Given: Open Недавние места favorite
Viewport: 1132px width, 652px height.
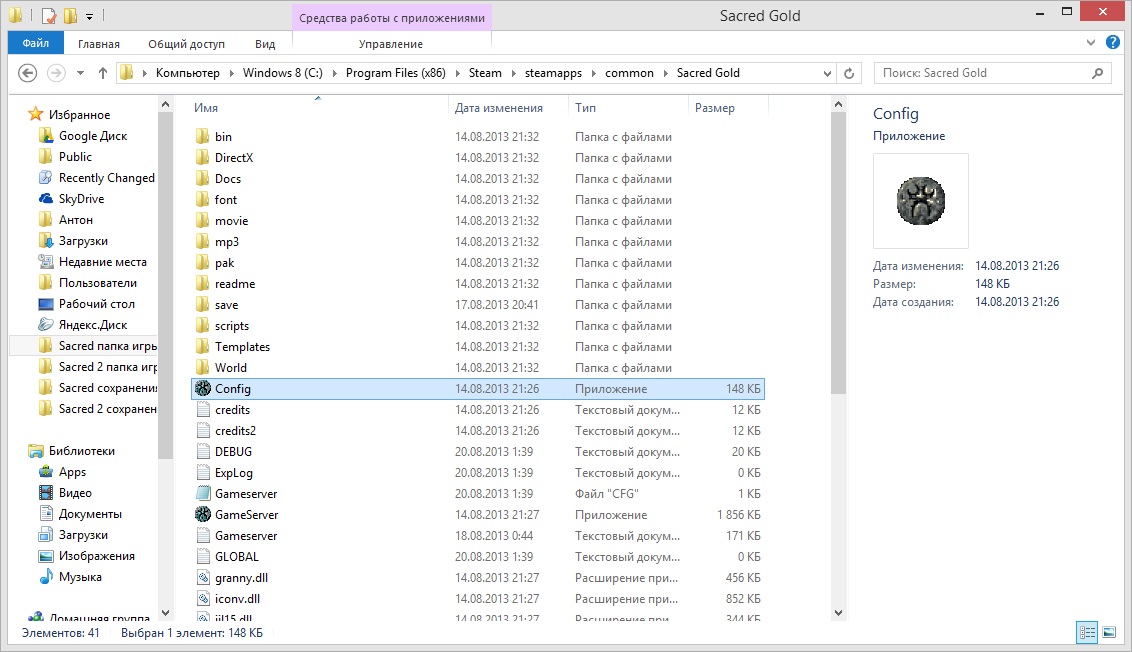Looking at the screenshot, I should click(103, 262).
